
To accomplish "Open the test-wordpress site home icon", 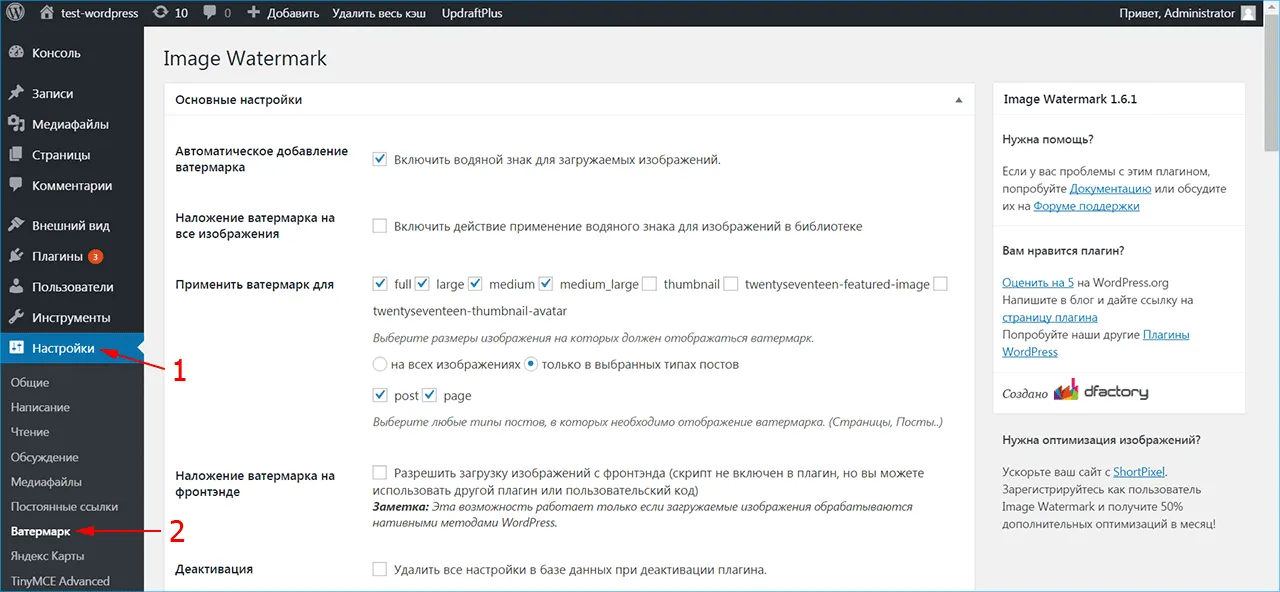I will tap(48, 13).
